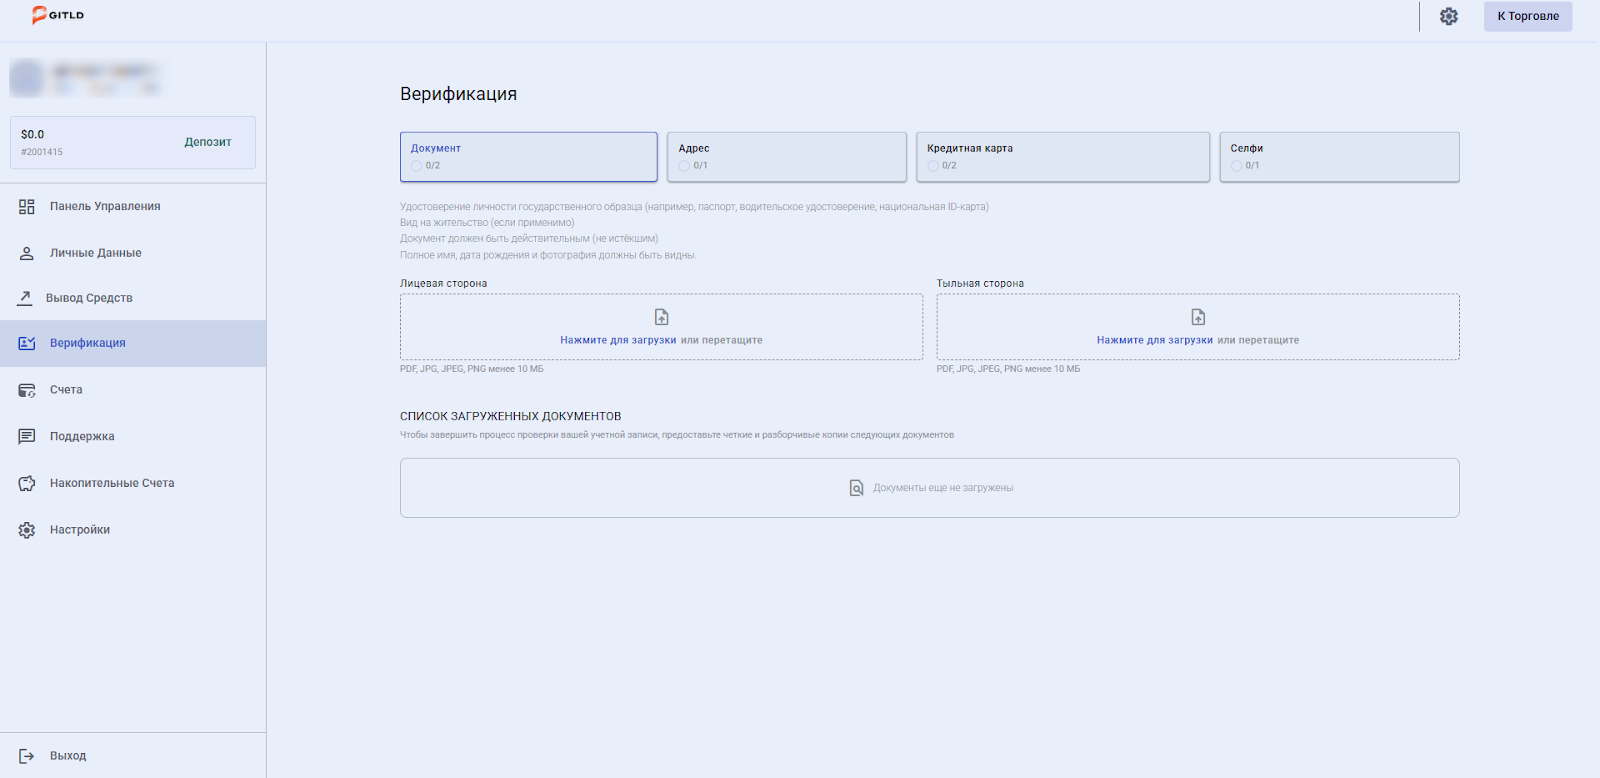Open settings via top-right gear icon

coord(1448,16)
